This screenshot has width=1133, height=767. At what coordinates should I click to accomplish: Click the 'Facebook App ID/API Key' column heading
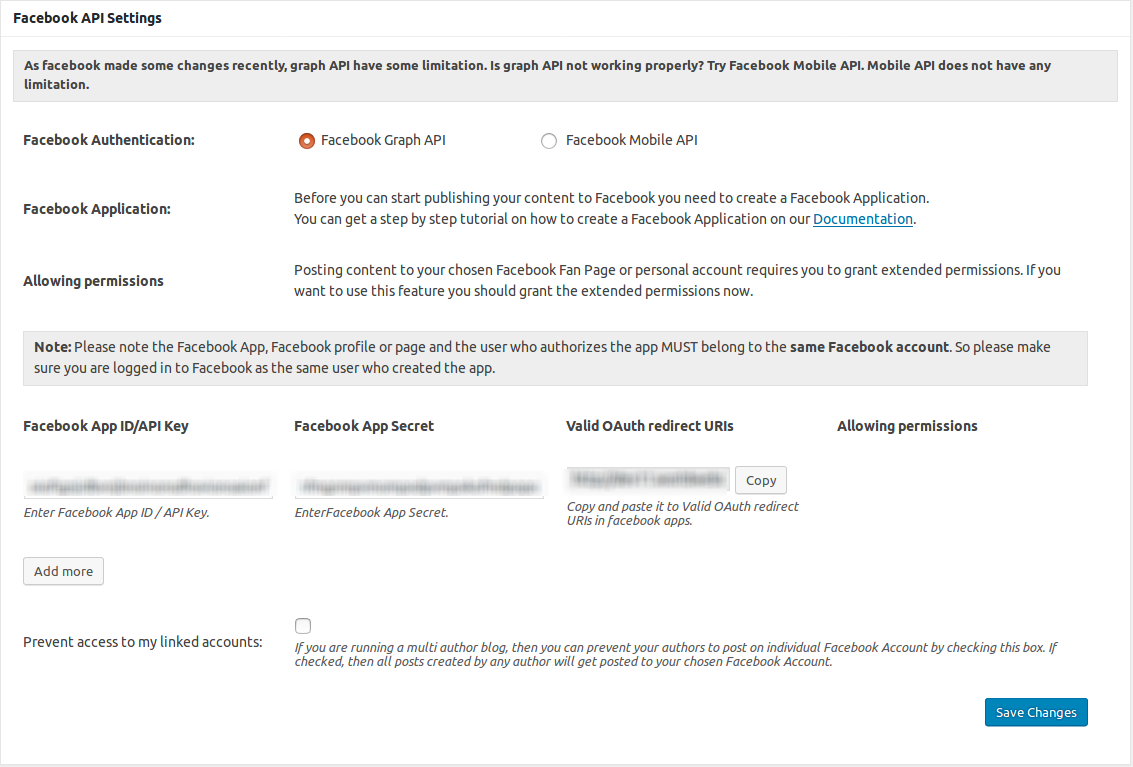105,426
